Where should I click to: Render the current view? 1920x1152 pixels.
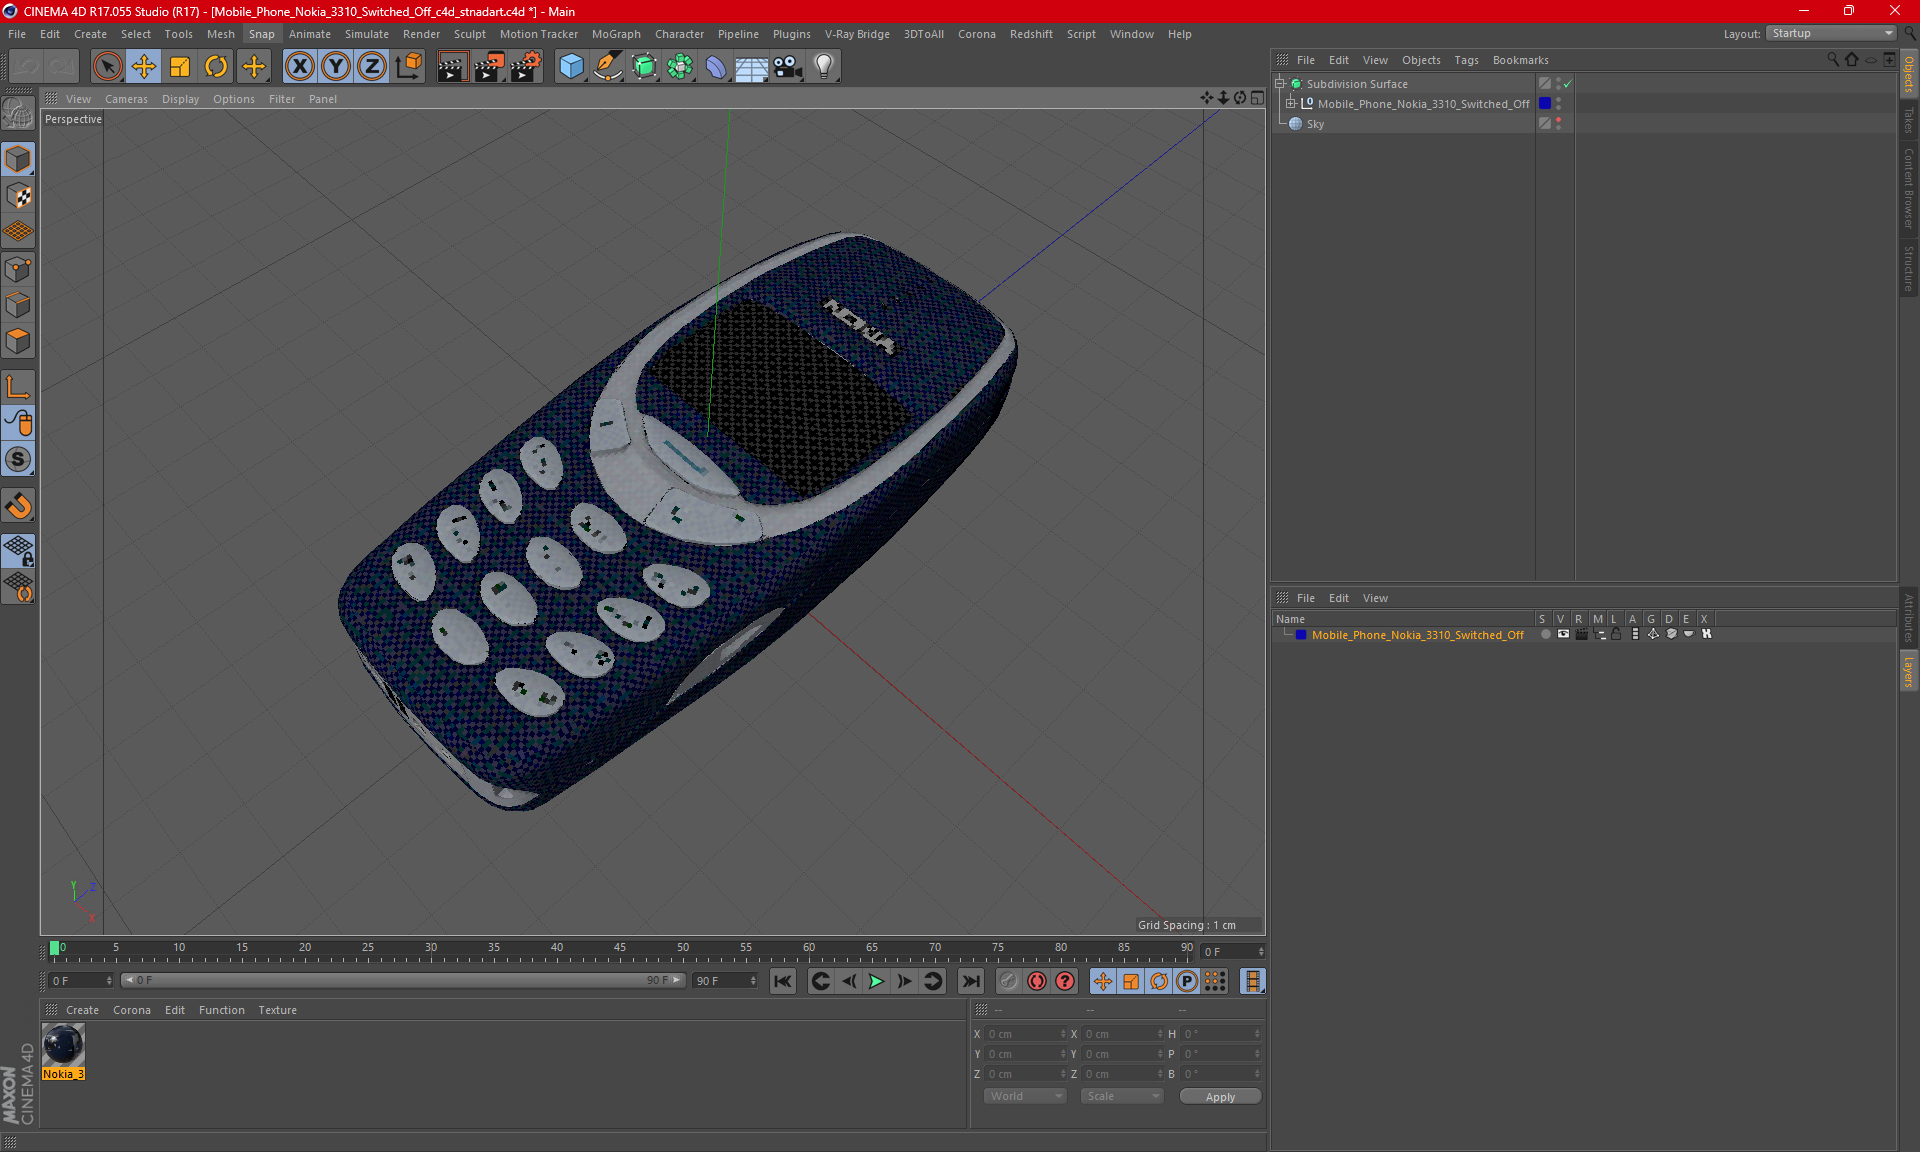pyautogui.click(x=452, y=66)
